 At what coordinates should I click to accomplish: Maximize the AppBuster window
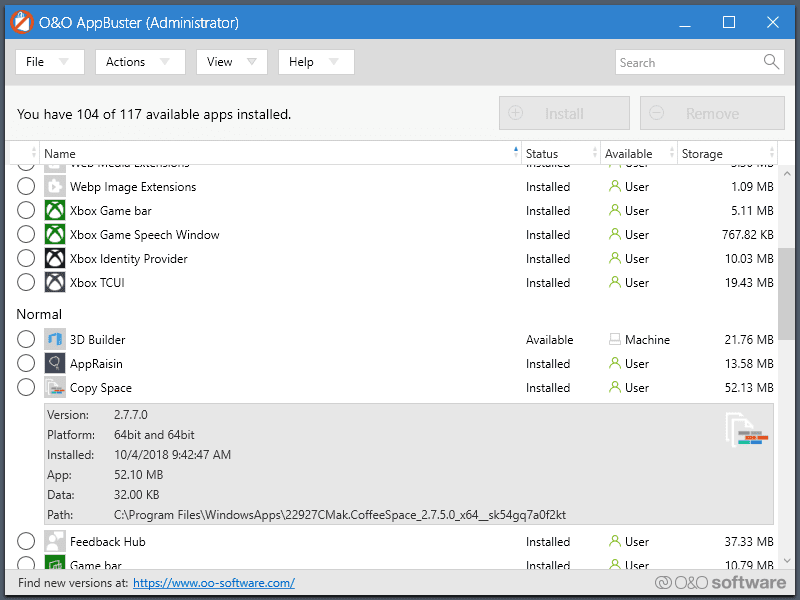[x=729, y=22]
